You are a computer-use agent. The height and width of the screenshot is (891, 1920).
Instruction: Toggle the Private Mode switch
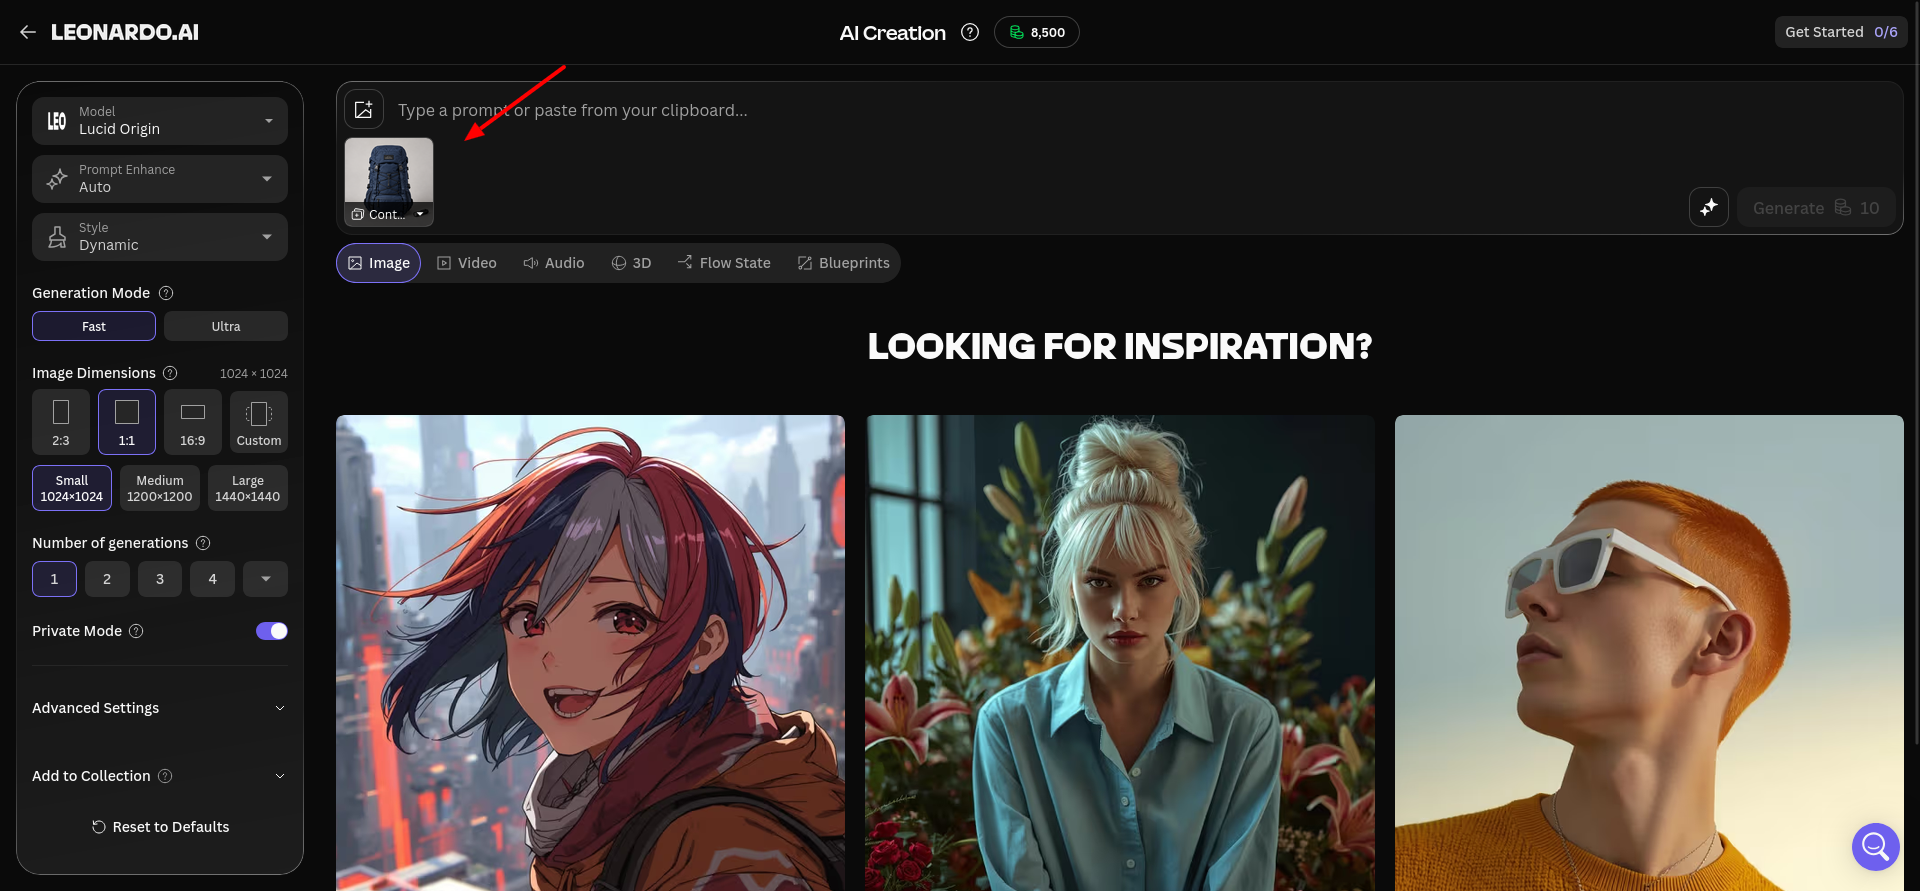pos(272,631)
